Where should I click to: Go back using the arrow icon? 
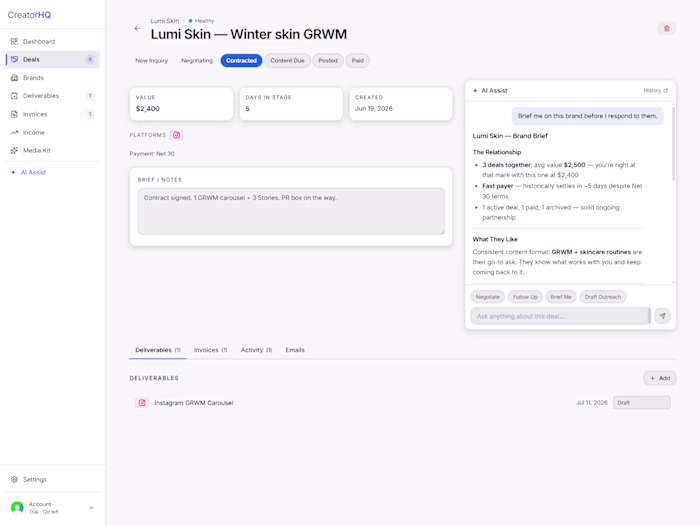137,29
